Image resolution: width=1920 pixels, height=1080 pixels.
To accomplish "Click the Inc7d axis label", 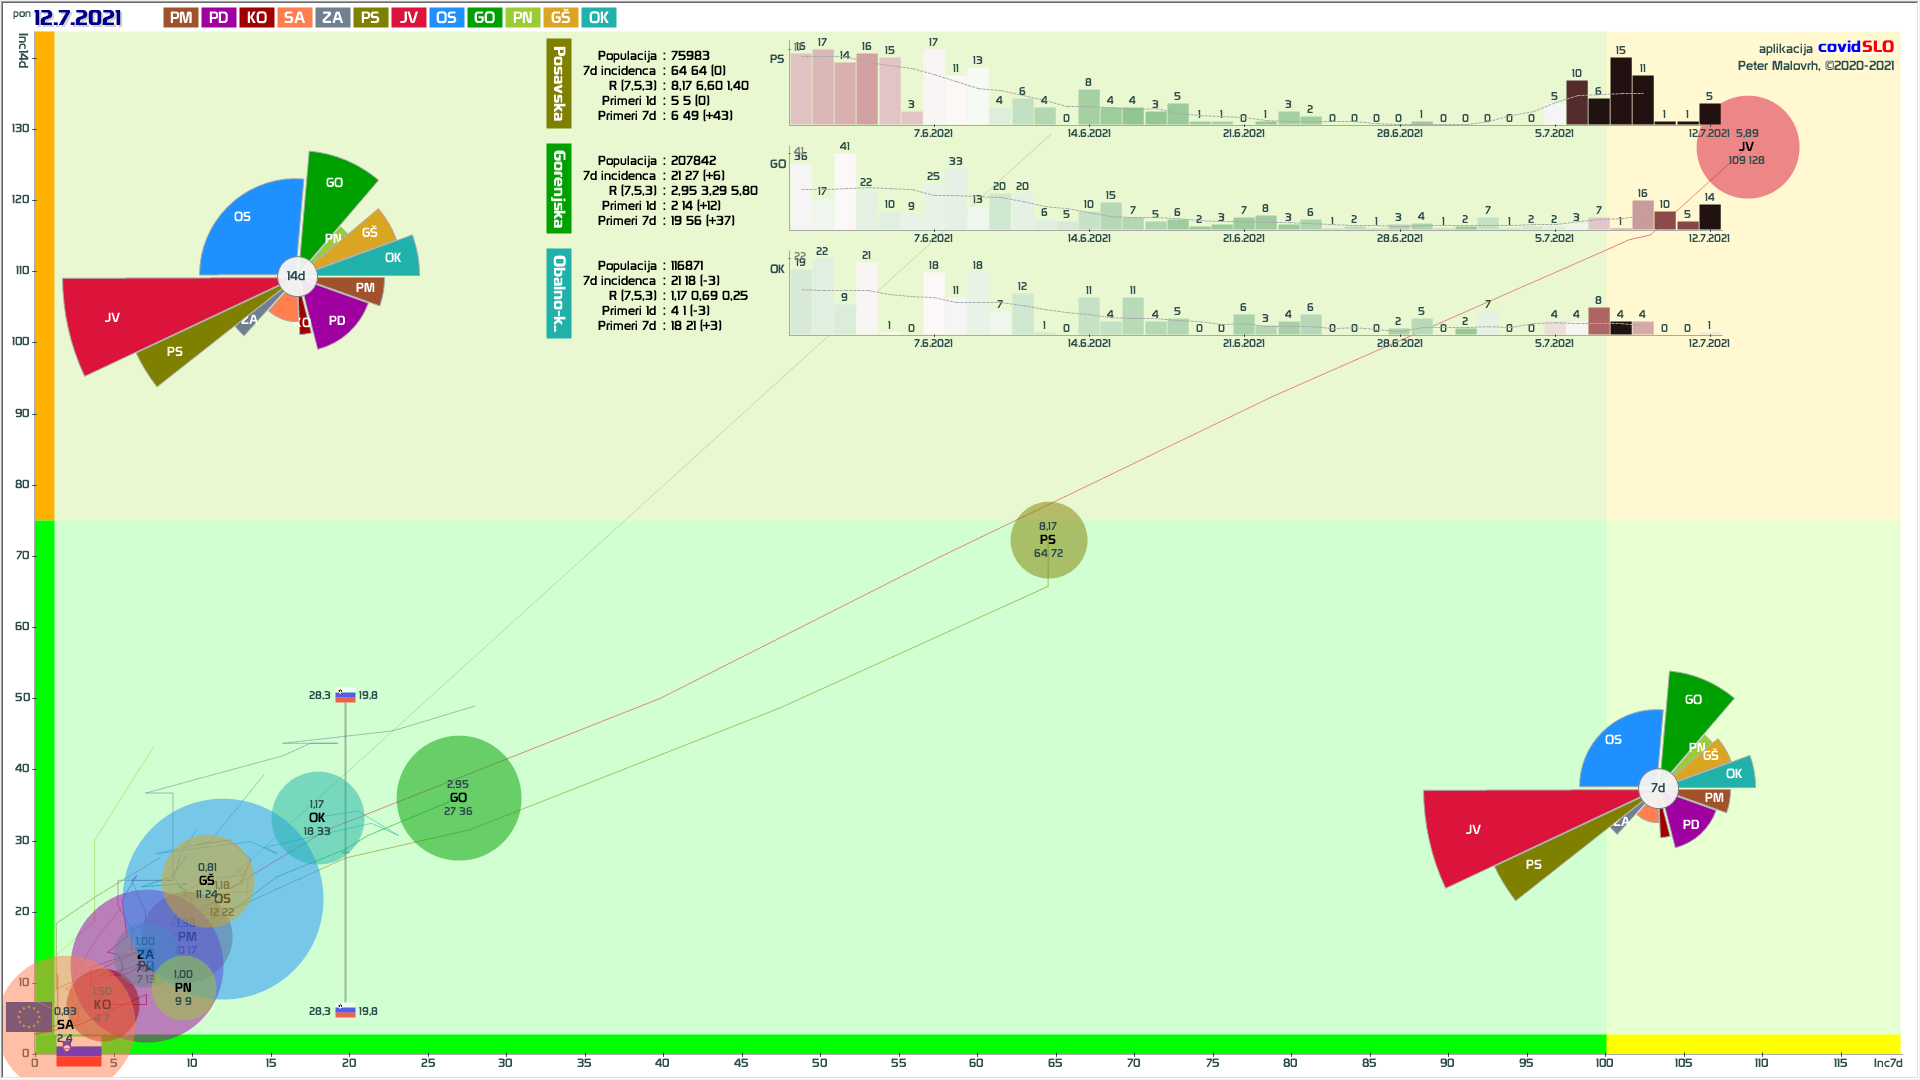I will pos(1887,1063).
